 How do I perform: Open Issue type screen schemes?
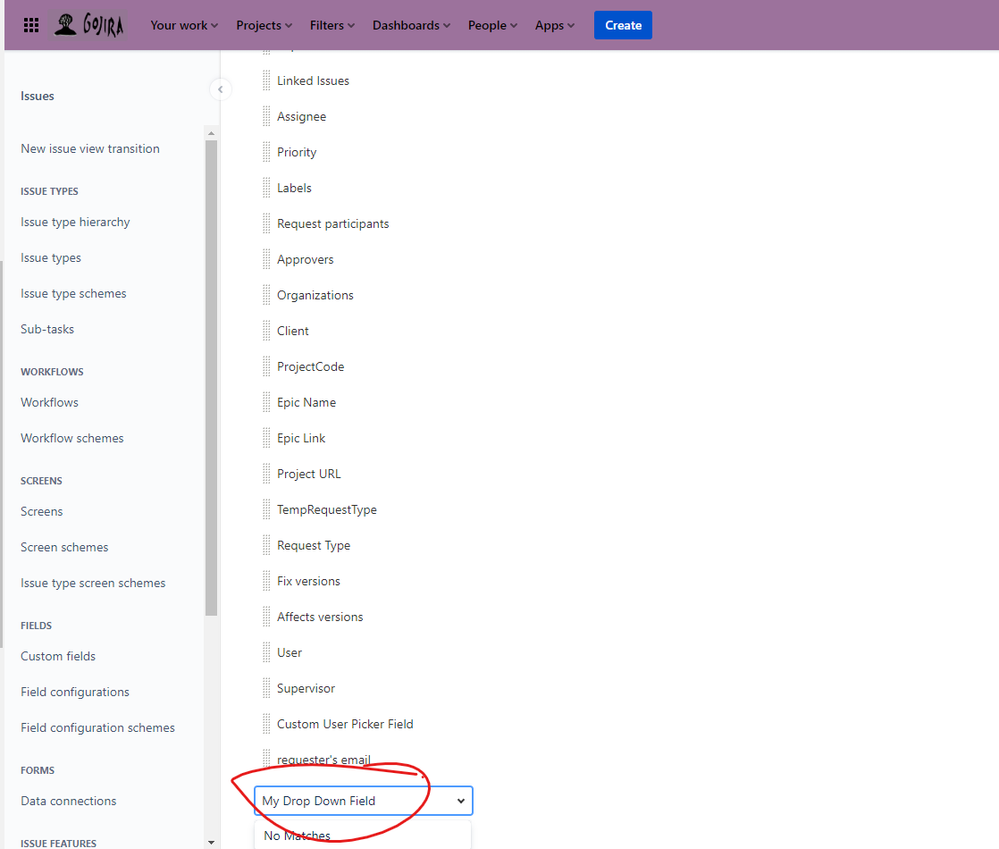point(93,583)
